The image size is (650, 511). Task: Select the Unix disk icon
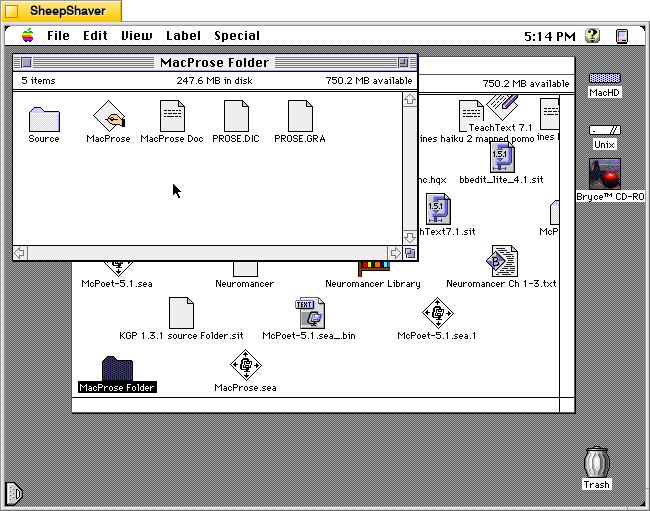pyautogui.click(x=604, y=130)
